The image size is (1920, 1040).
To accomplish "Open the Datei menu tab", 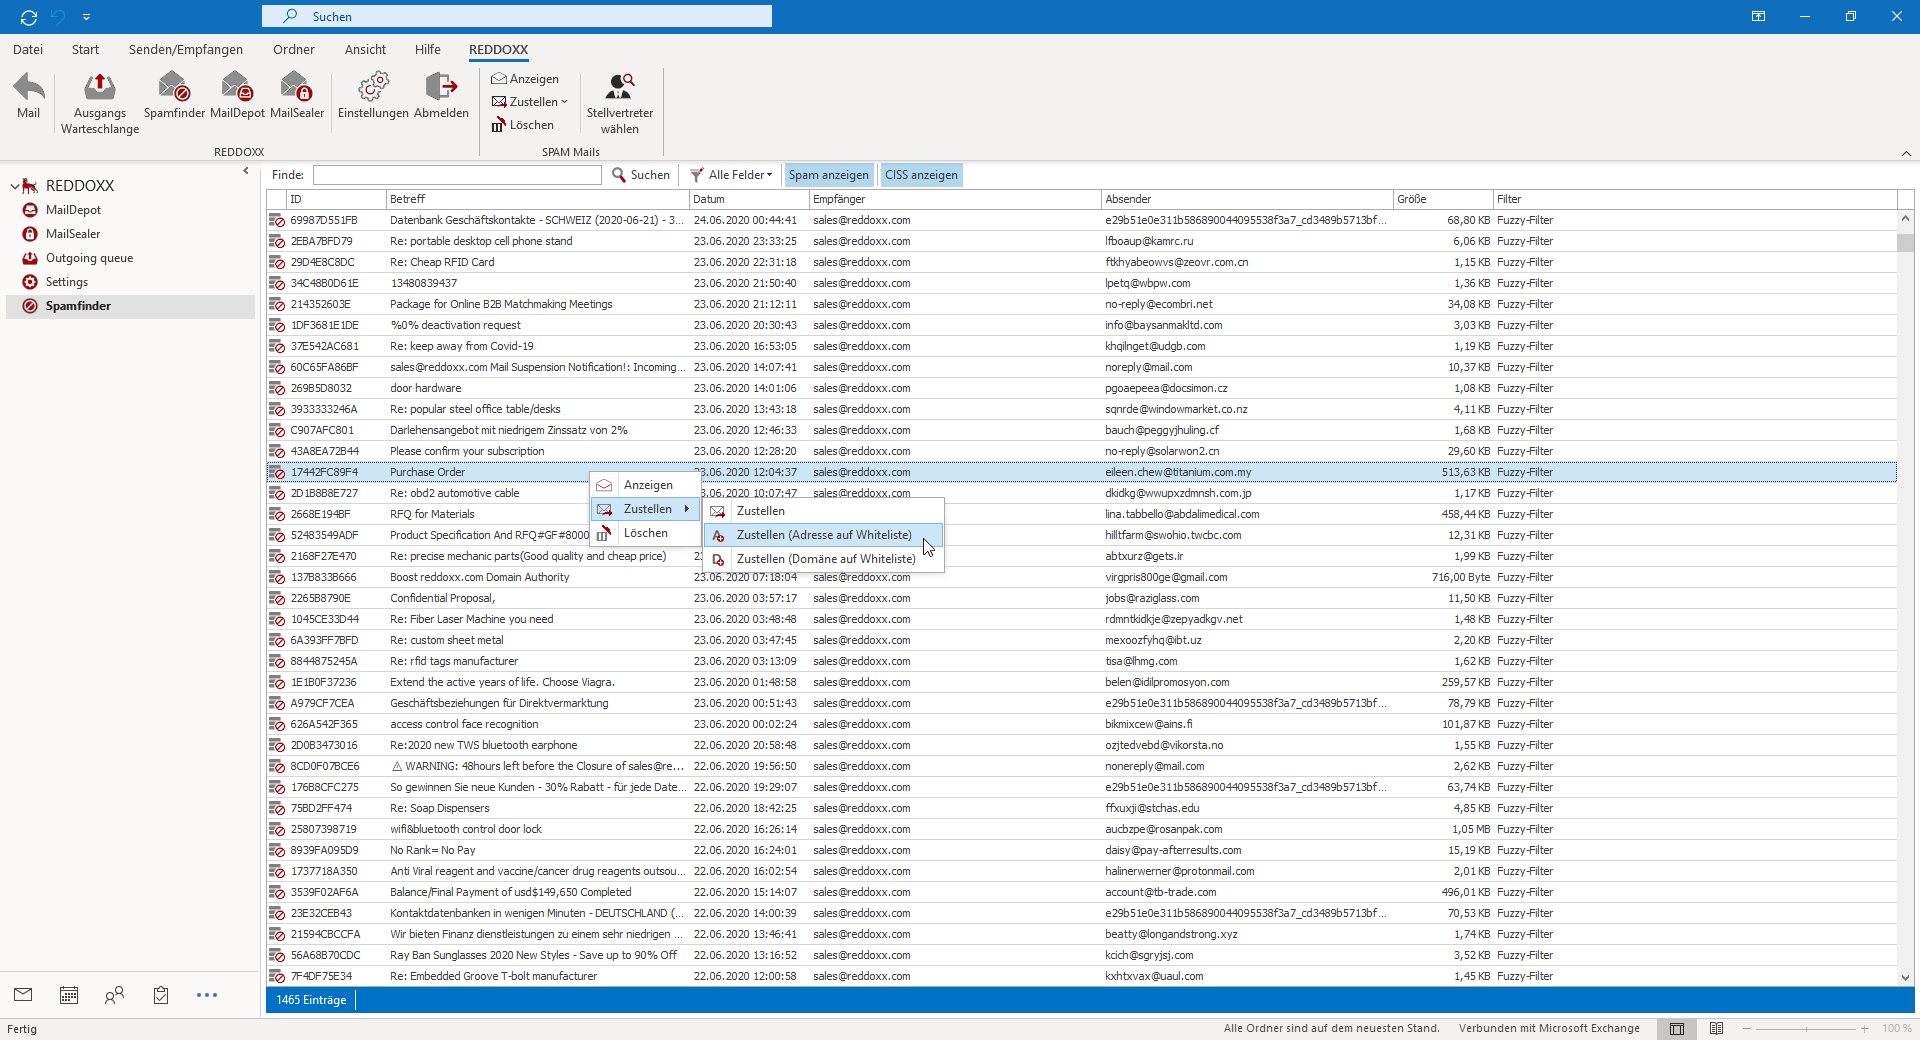I will [28, 49].
